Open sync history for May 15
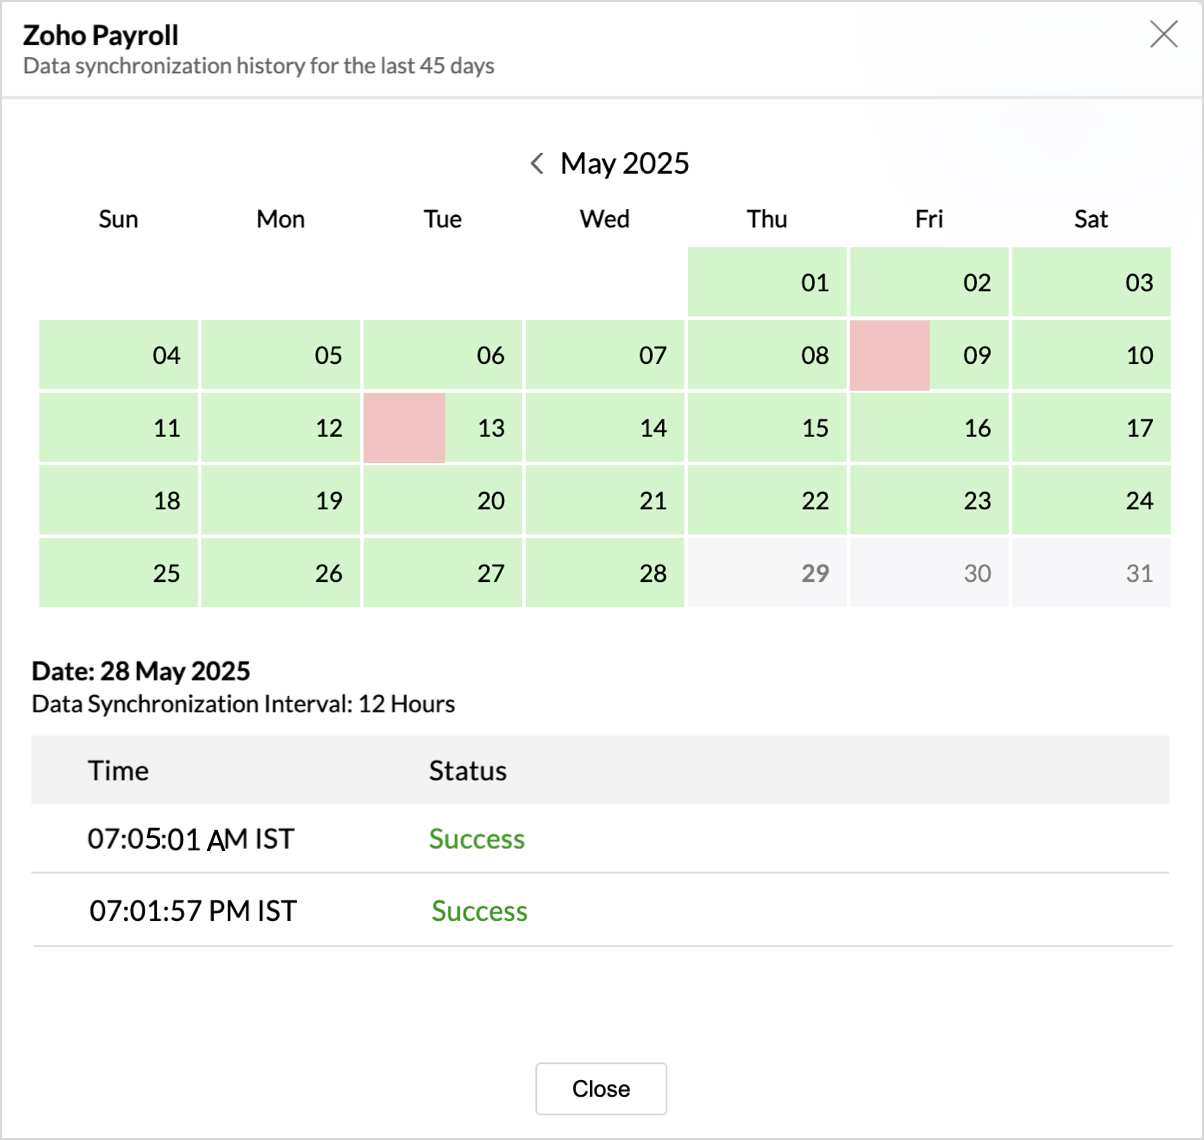1204x1140 pixels. coord(767,428)
